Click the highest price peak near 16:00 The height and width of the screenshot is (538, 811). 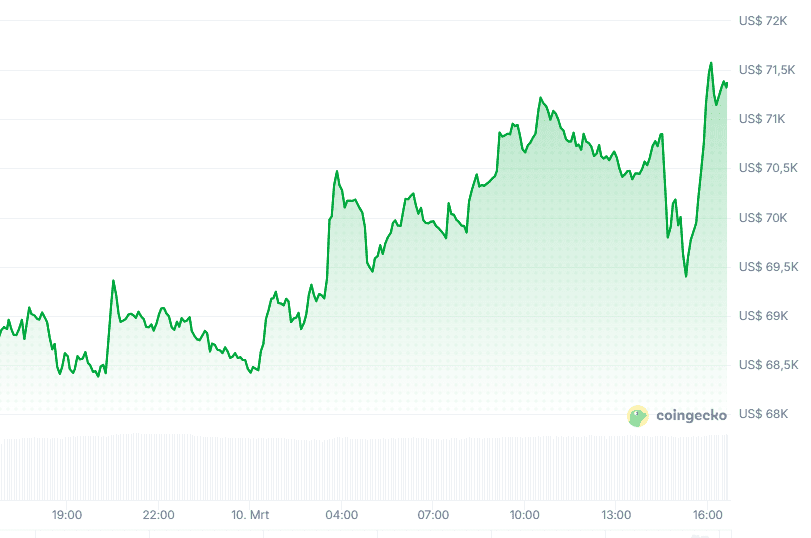[x=711, y=63]
